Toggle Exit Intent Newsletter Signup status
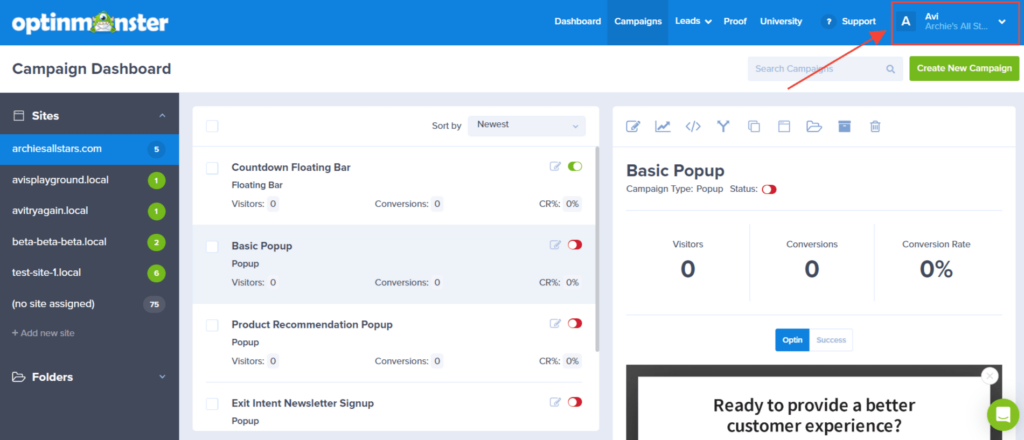This screenshot has width=1024, height=440. tap(575, 402)
